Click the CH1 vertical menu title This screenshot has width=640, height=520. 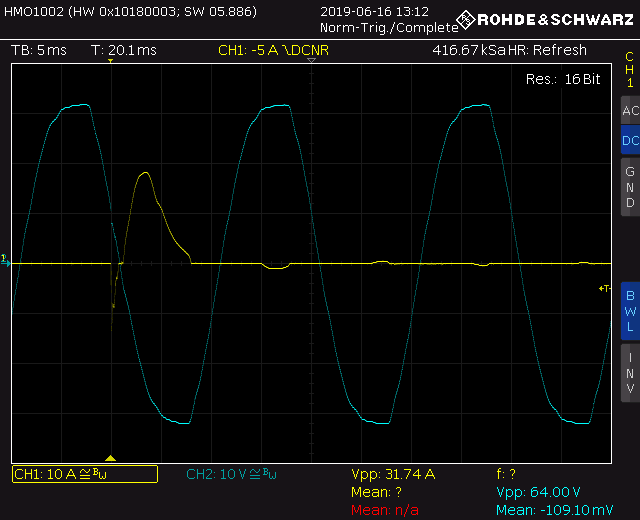630,69
